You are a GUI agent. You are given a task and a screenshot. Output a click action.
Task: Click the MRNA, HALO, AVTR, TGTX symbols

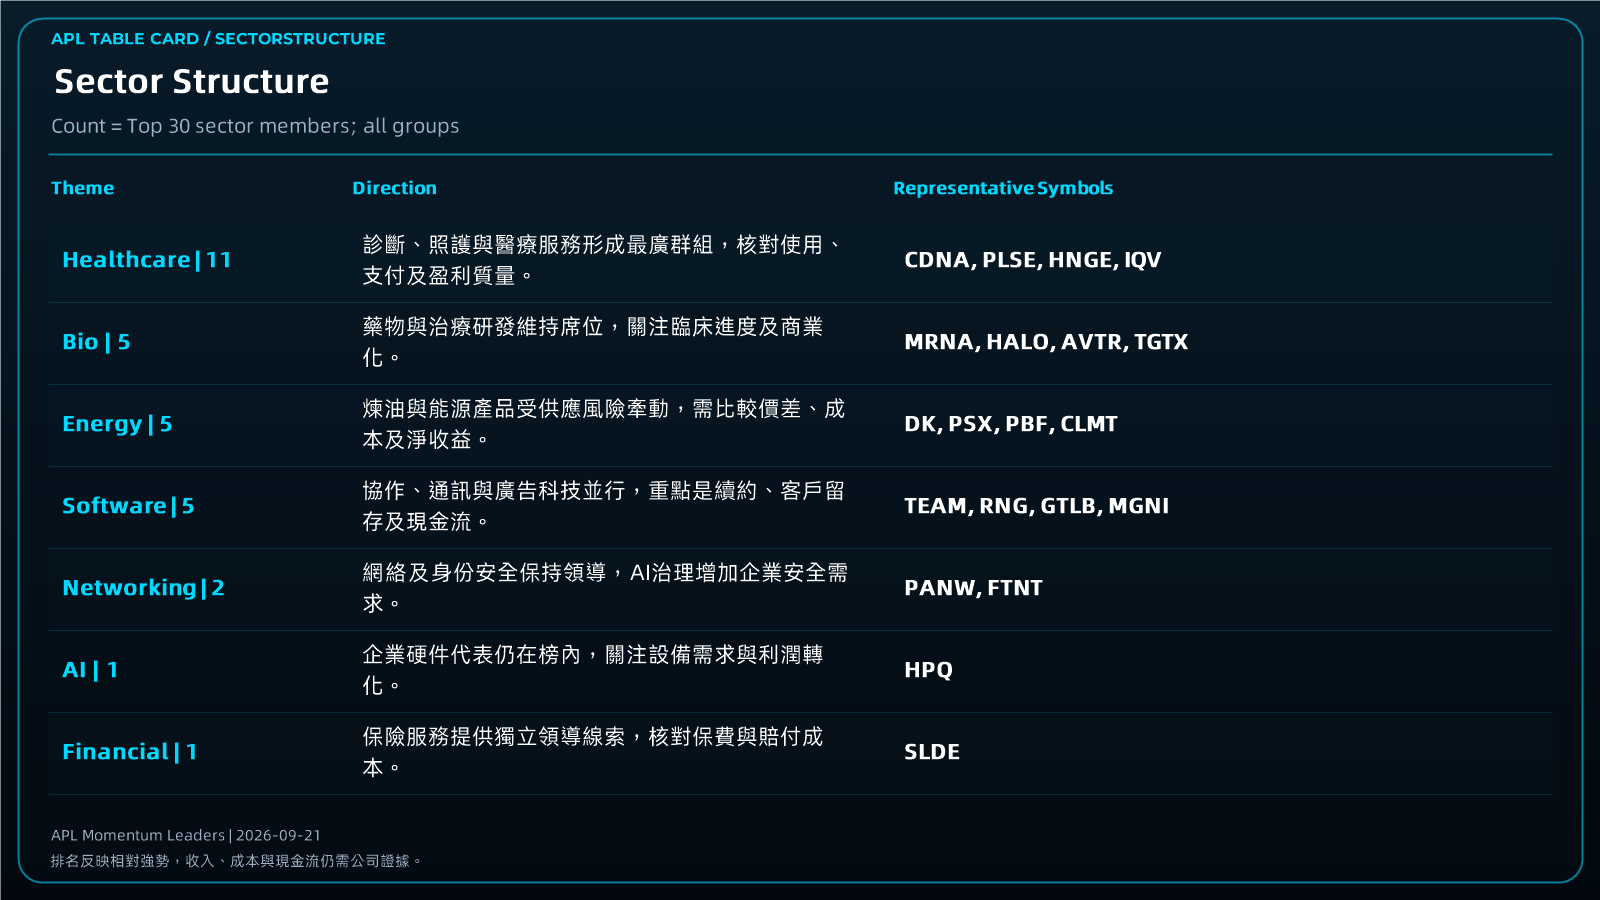1046,342
